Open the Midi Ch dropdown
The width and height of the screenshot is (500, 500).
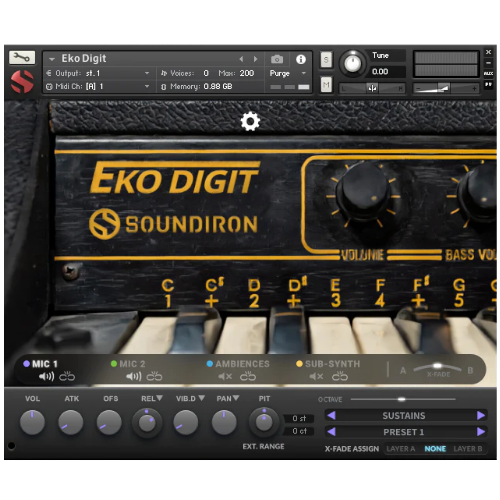(x=147, y=86)
